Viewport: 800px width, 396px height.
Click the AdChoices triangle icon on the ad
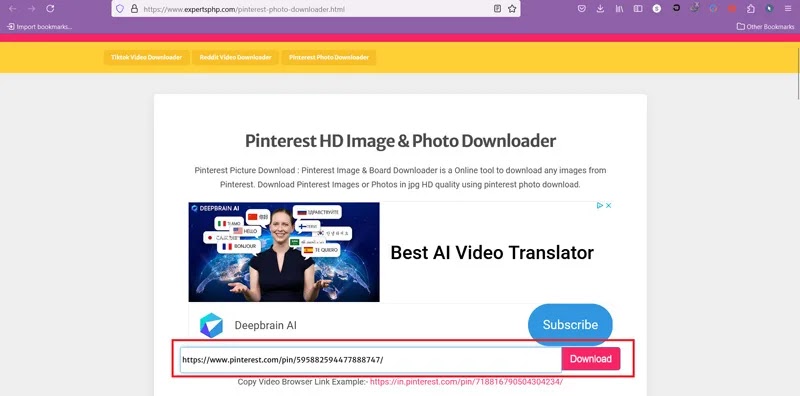(x=600, y=206)
